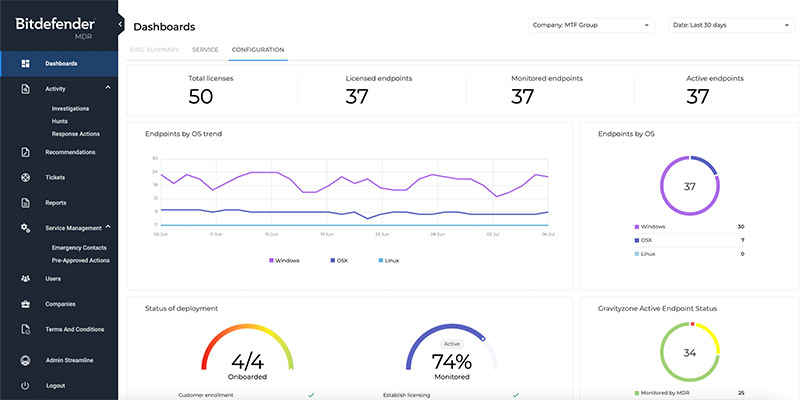Open Pre-Approved Actions in sidebar
Screen dimensions: 800x400
[81, 260]
